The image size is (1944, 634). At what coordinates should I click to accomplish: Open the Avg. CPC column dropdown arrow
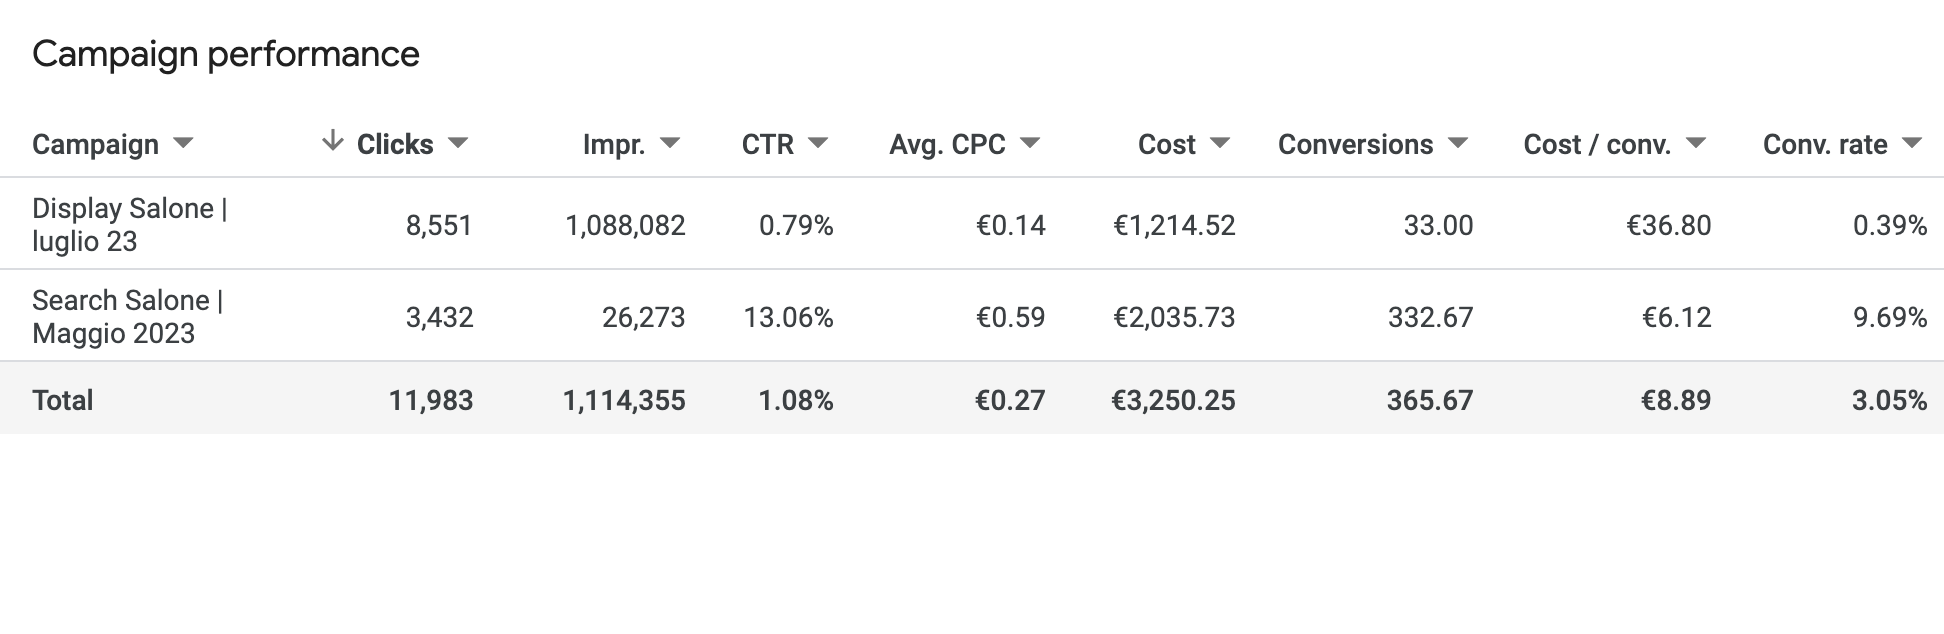[1030, 143]
